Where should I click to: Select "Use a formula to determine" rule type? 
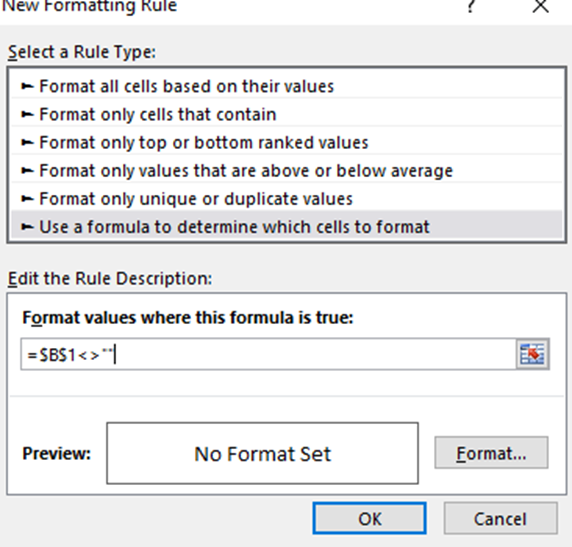[287, 226]
